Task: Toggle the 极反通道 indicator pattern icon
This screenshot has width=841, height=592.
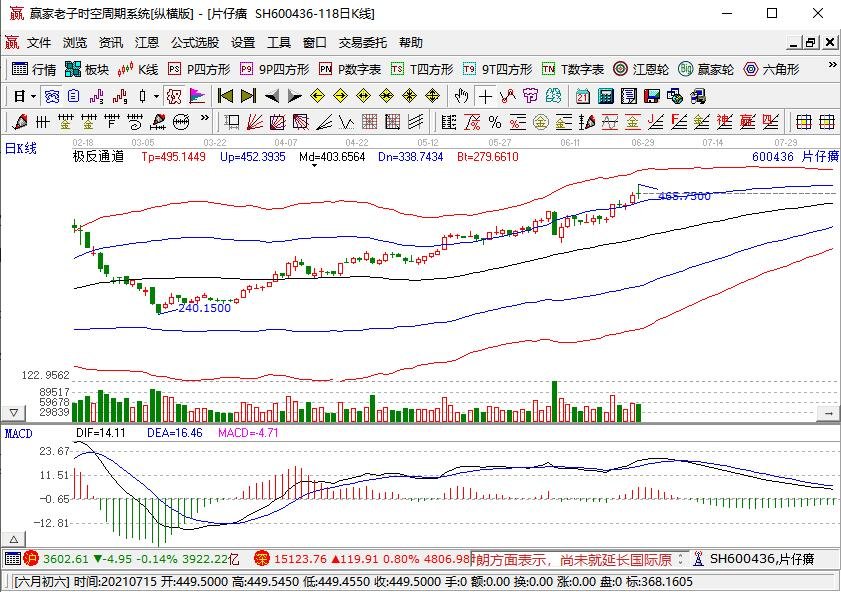Action: (174, 97)
